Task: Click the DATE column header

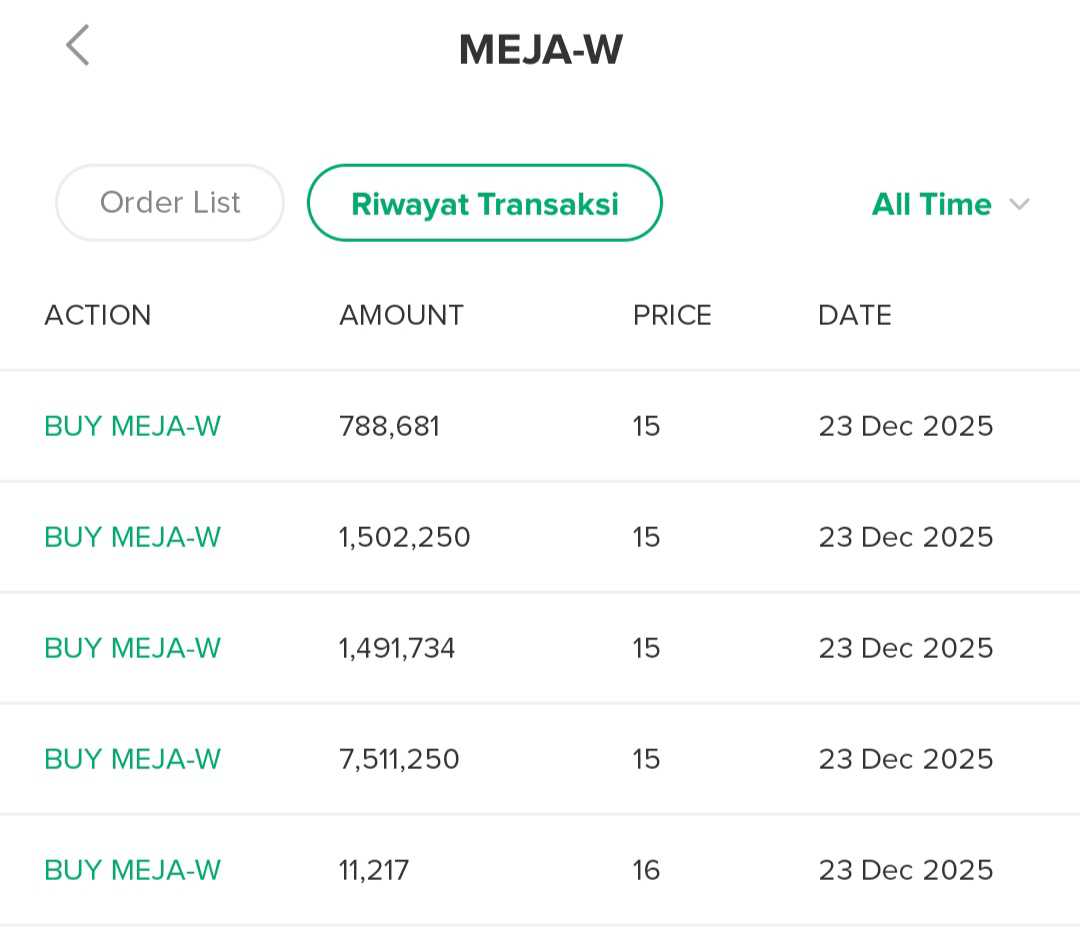Action: (854, 316)
